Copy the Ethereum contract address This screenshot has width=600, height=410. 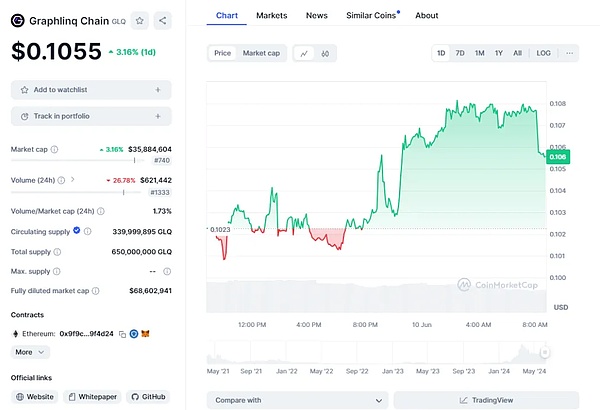[120, 333]
